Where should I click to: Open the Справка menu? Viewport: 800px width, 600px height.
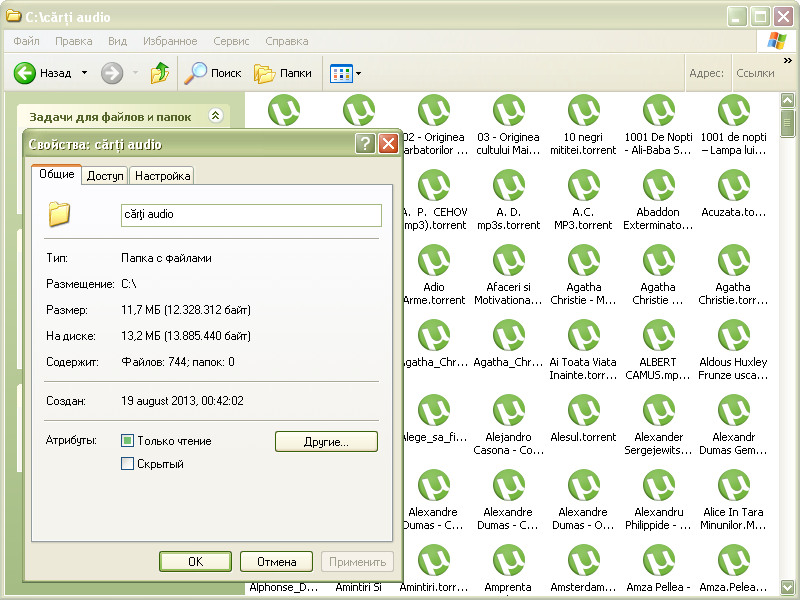[287, 41]
